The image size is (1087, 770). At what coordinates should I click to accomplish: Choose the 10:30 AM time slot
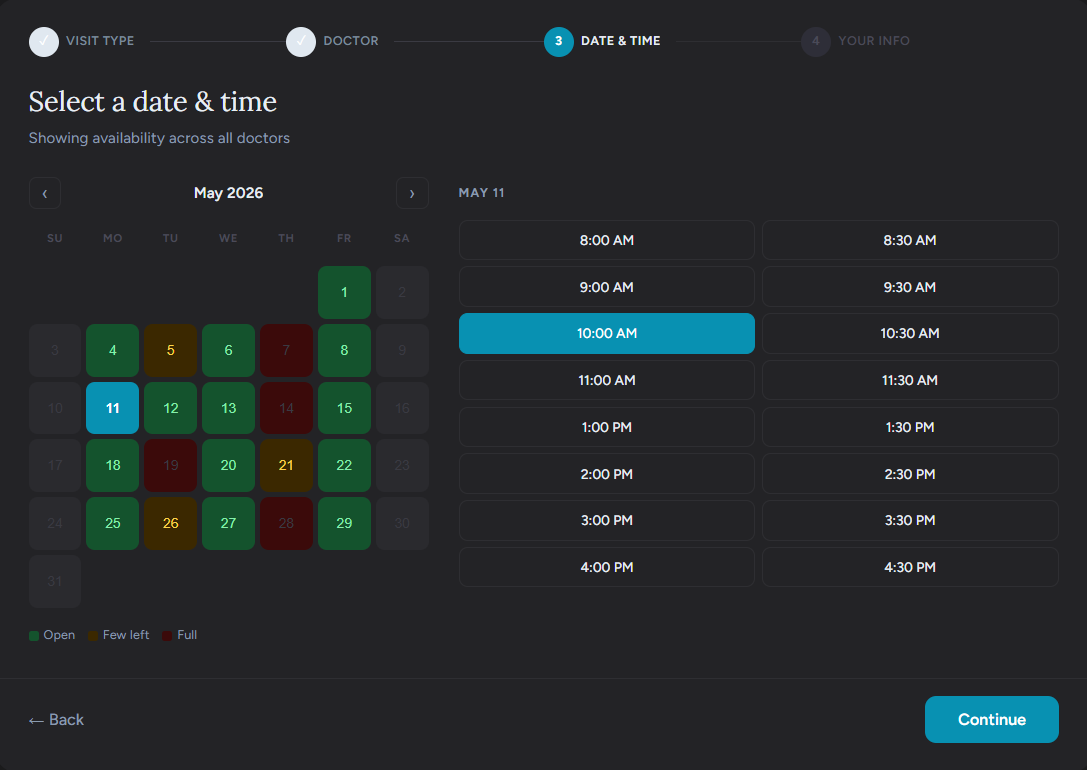tap(909, 333)
